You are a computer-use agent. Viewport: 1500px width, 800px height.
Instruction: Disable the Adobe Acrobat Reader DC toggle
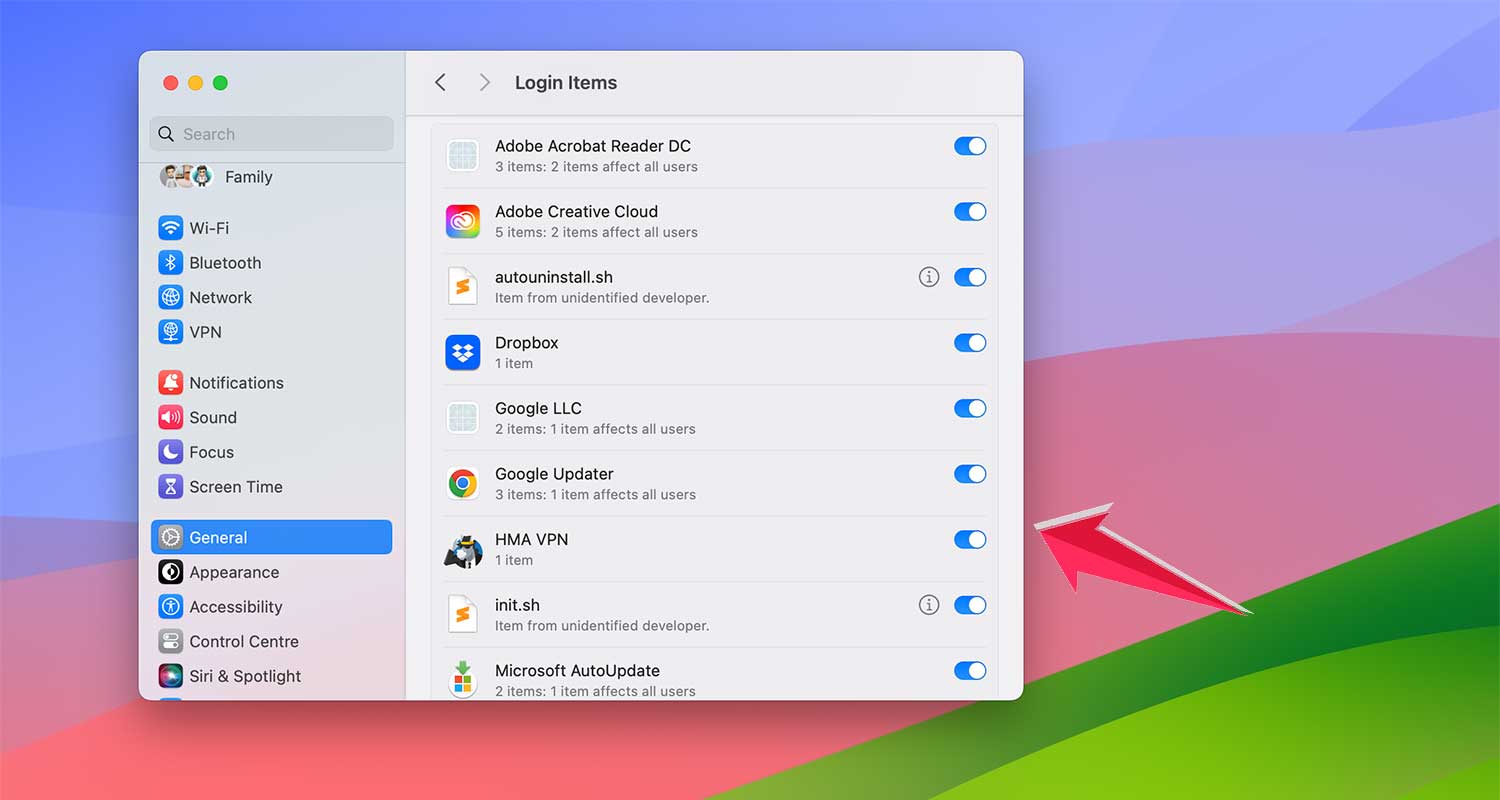click(969, 146)
